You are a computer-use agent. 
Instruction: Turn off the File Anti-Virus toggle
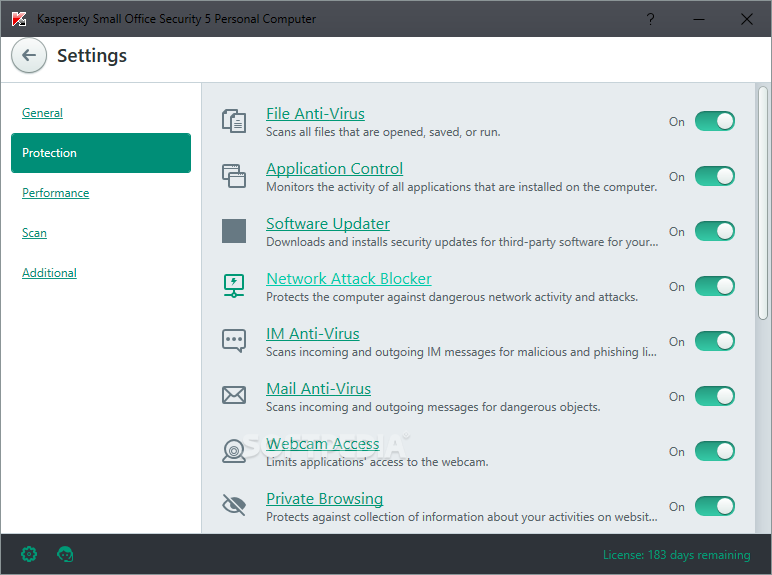pos(715,121)
